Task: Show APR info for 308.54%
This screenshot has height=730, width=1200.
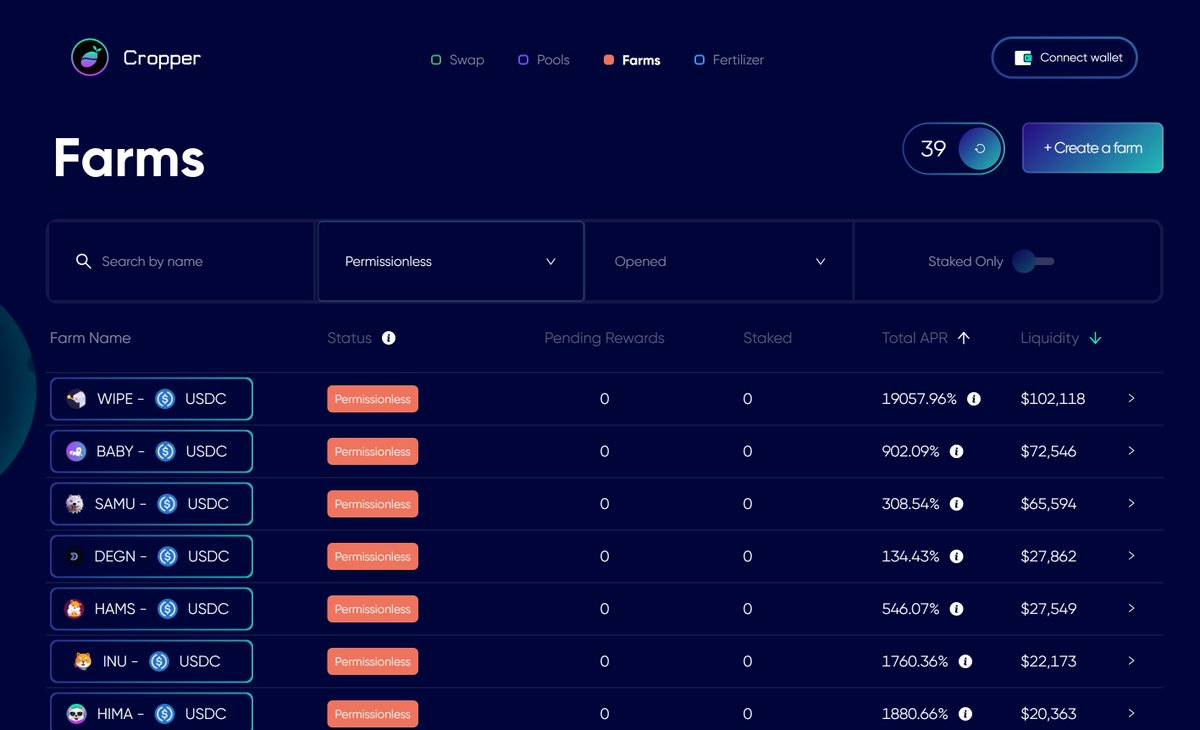Action: coord(956,504)
